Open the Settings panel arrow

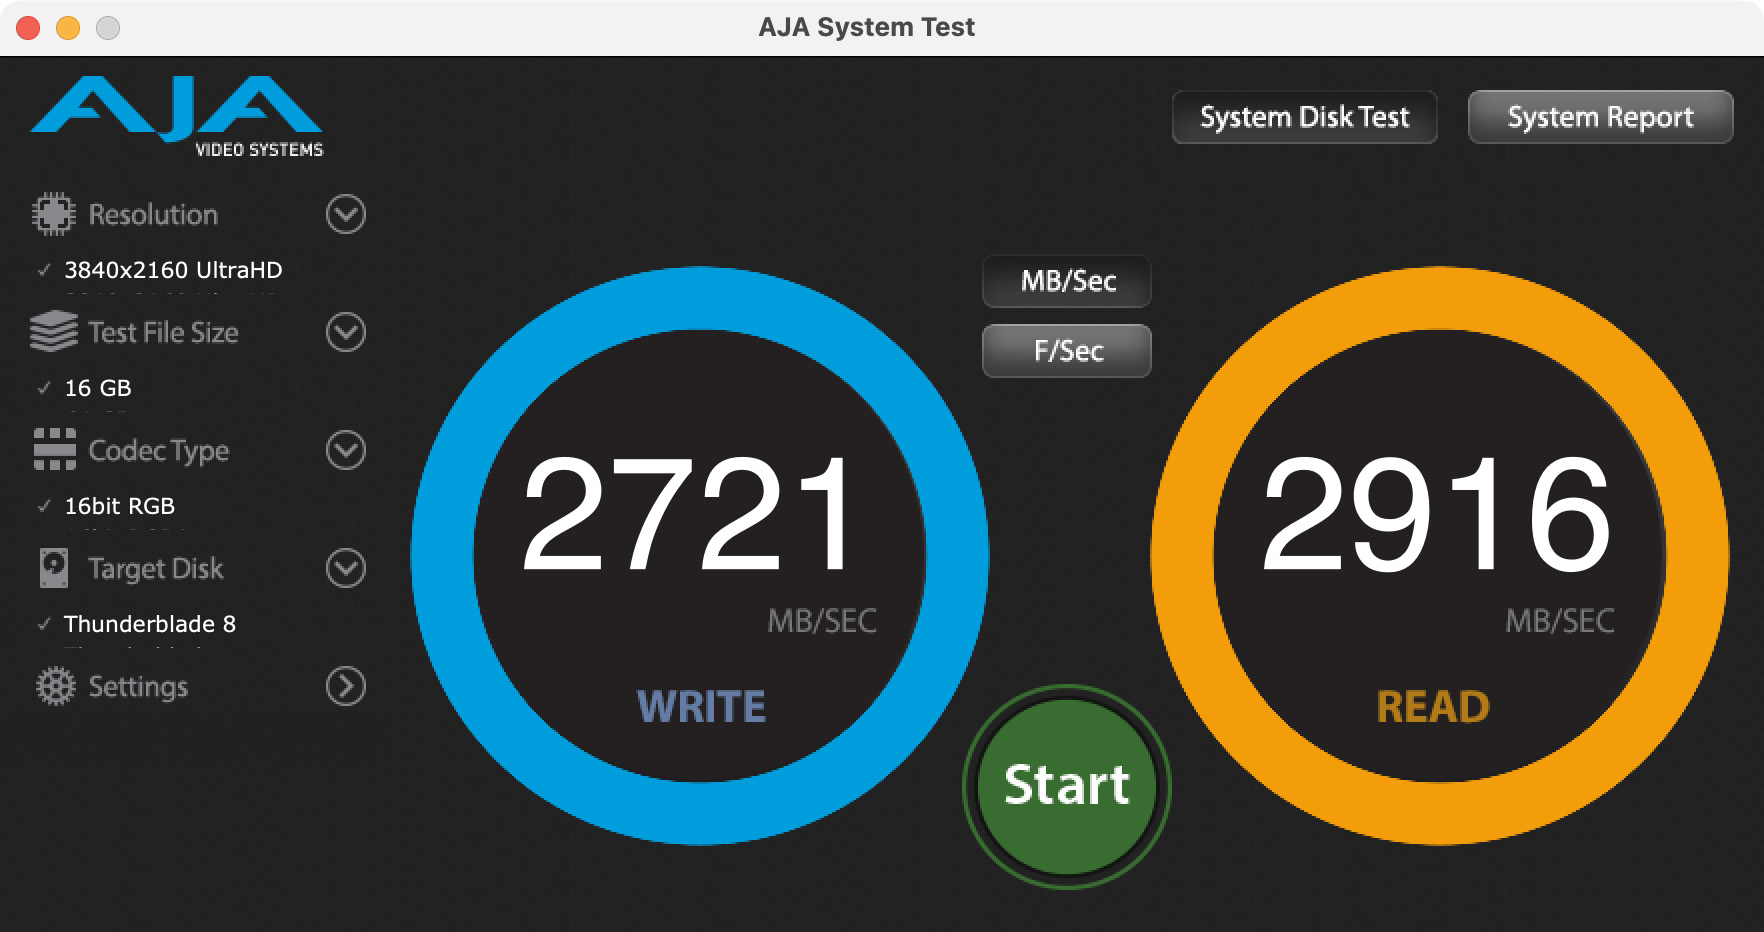point(346,686)
